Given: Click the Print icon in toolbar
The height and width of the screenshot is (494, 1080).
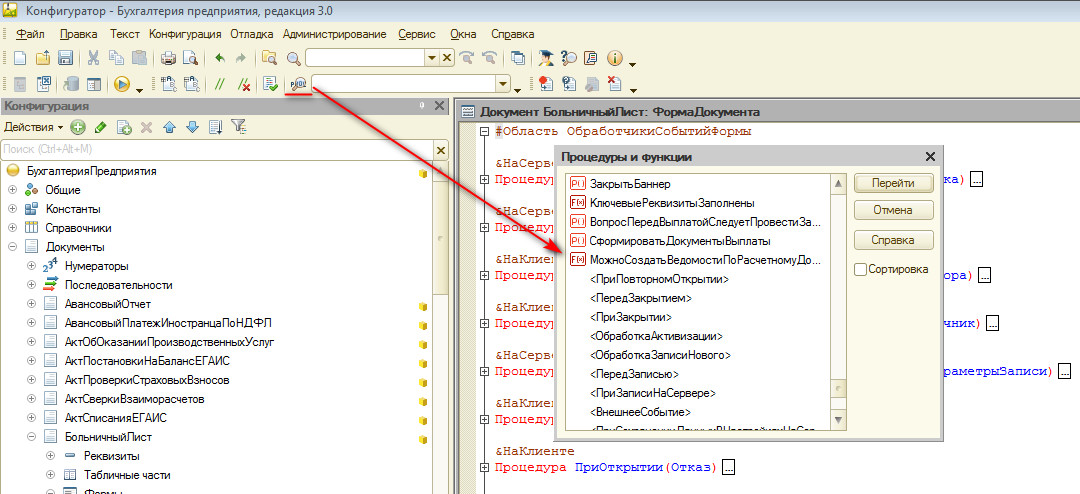Looking at the screenshot, I should [168, 58].
